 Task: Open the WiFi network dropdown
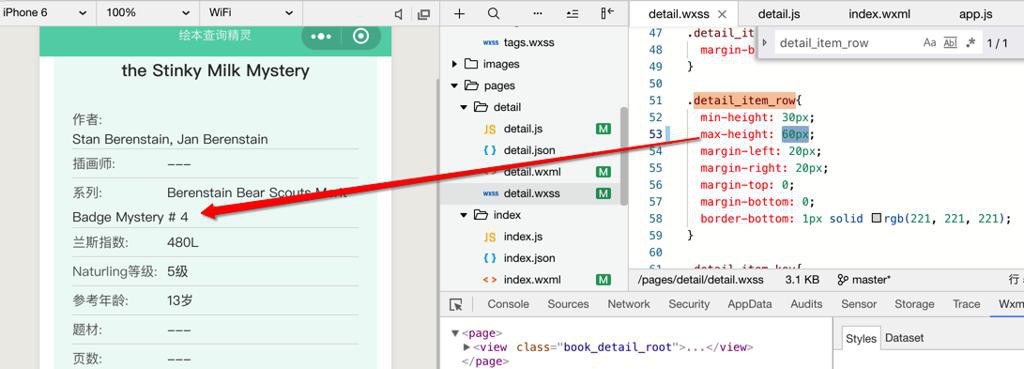click(x=251, y=13)
